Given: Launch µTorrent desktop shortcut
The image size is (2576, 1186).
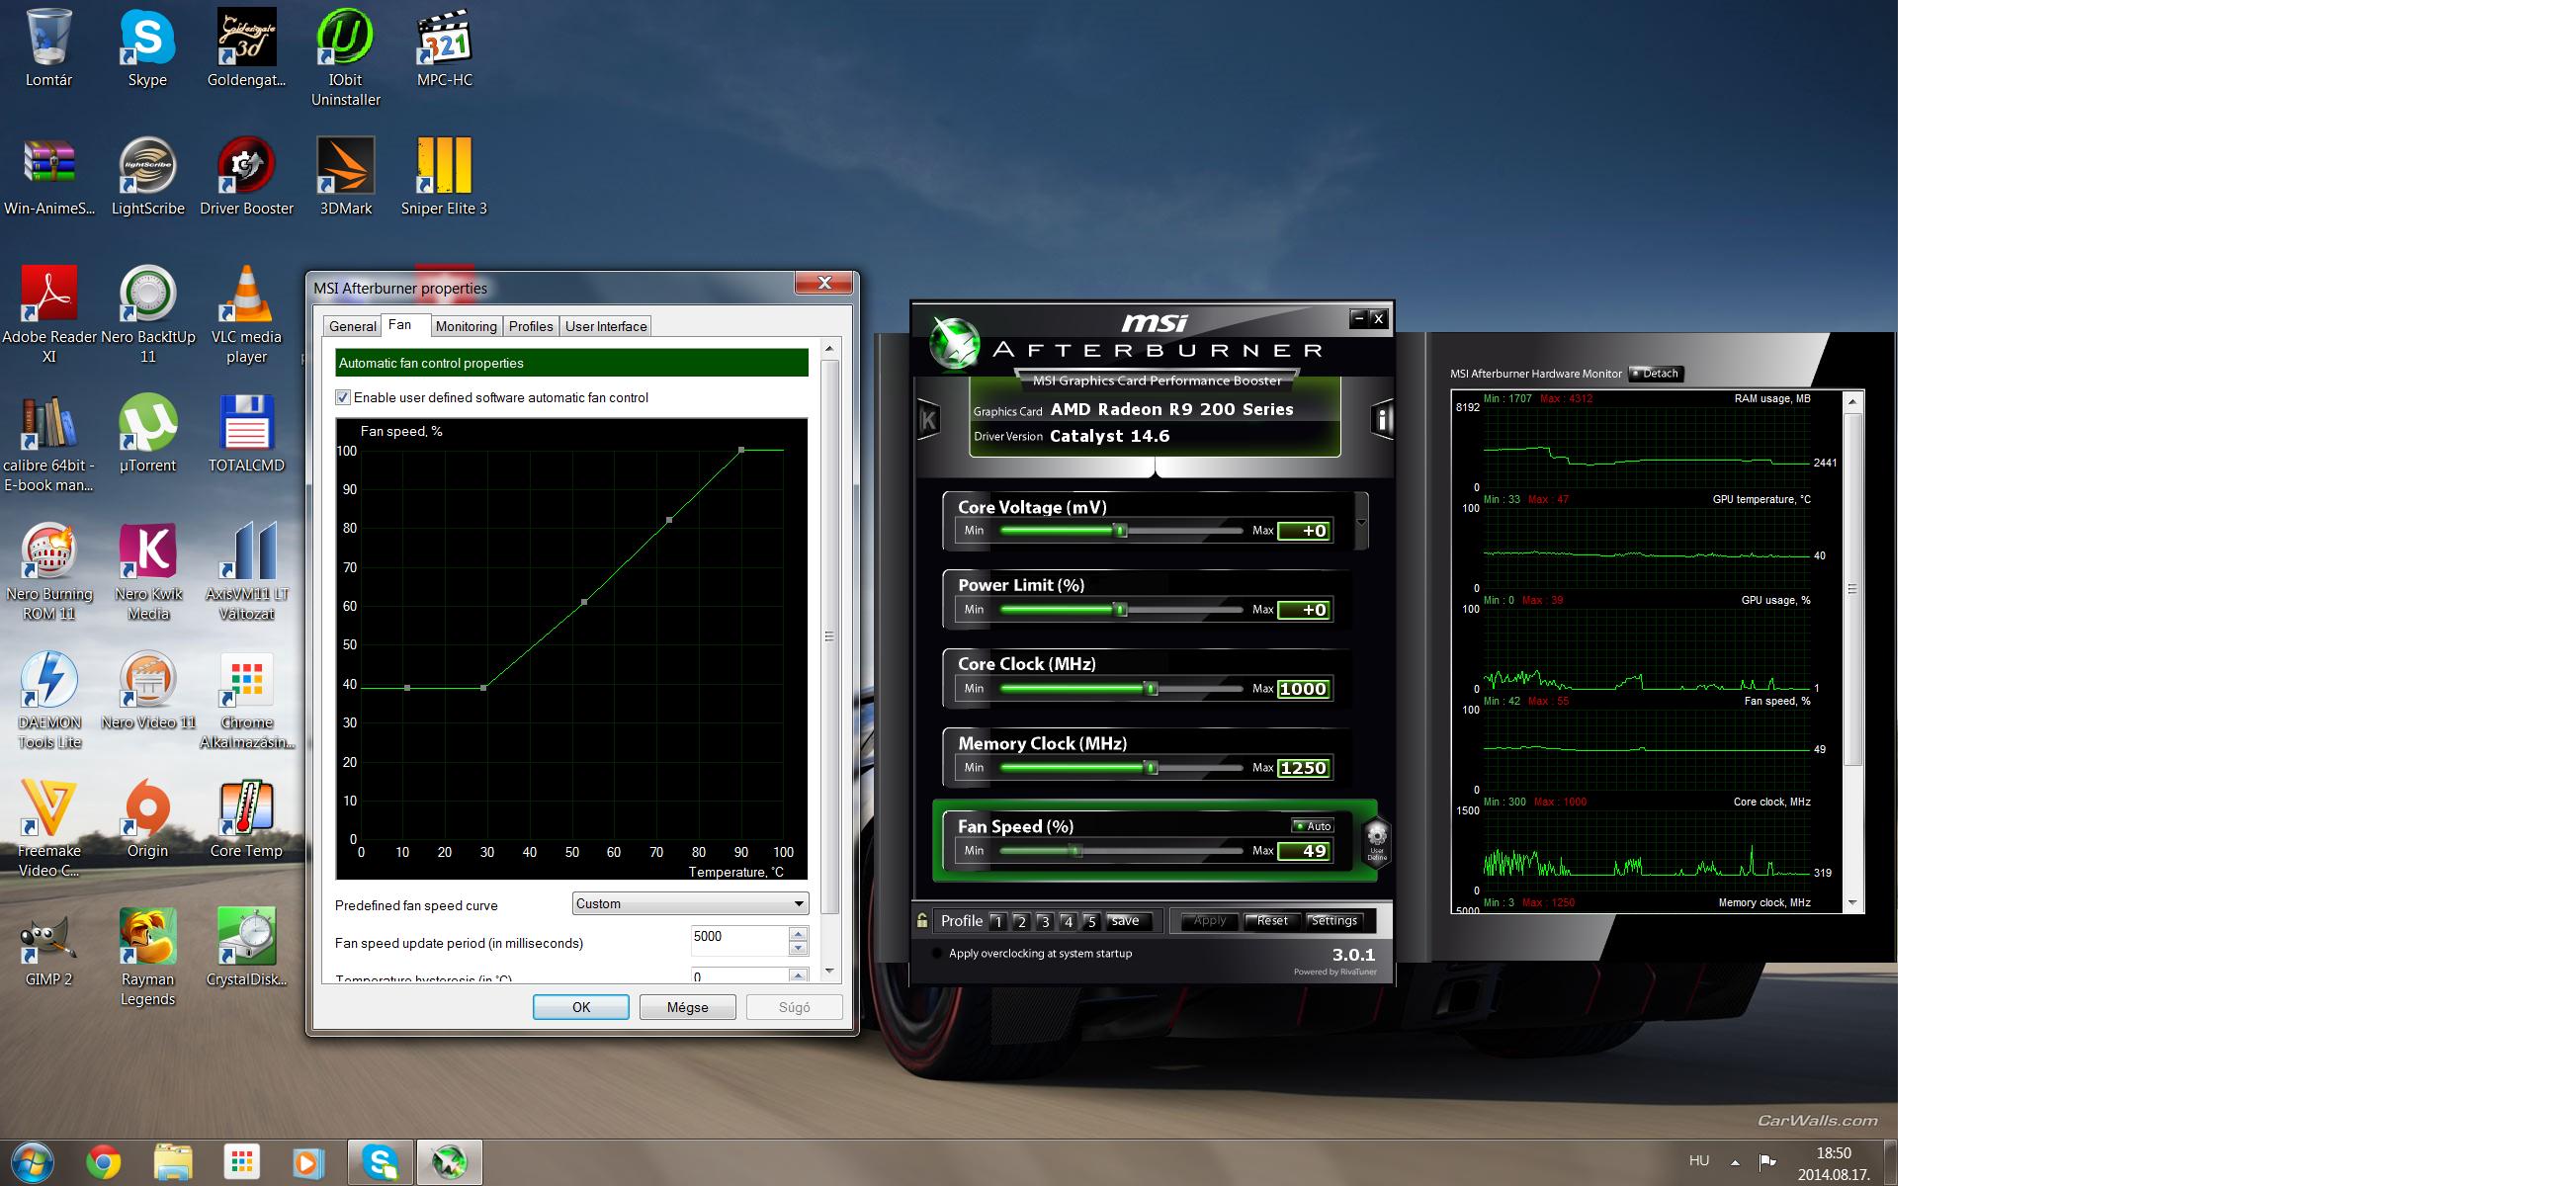Looking at the screenshot, I should pos(147,433).
